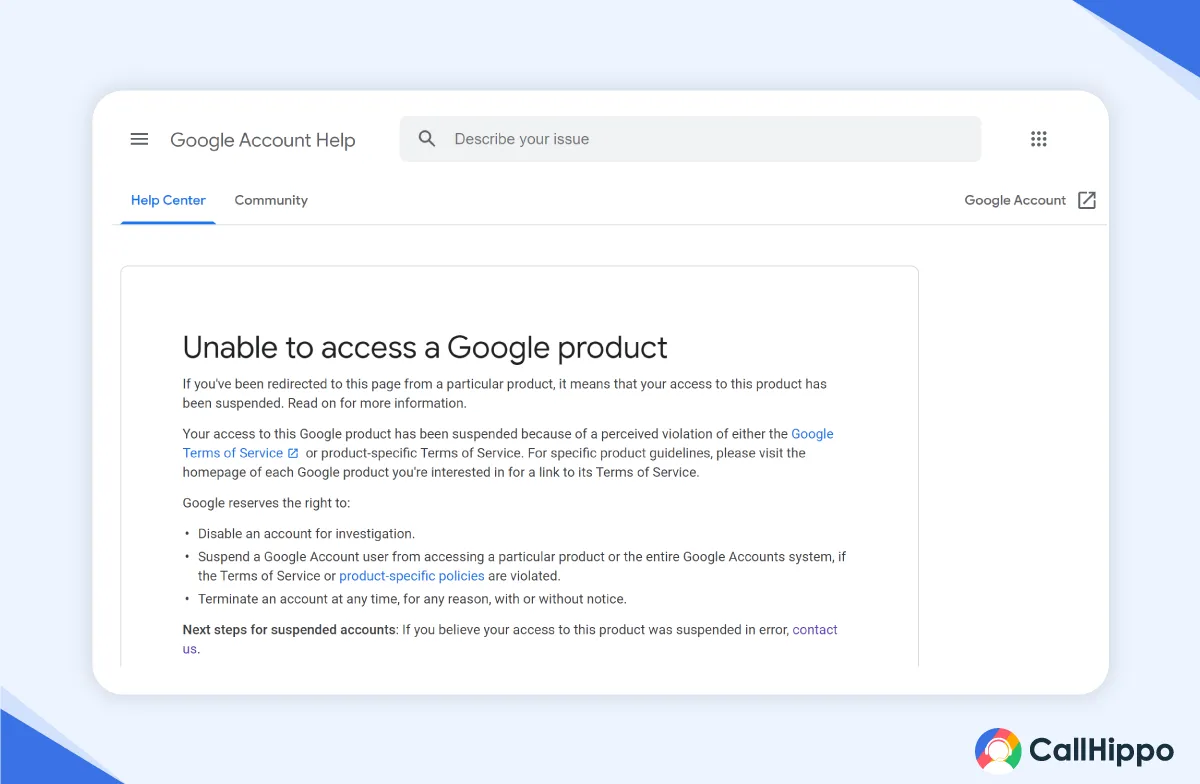
Task: Focus the Describe your issue search field
Action: pyautogui.click(x=690, y=139)
